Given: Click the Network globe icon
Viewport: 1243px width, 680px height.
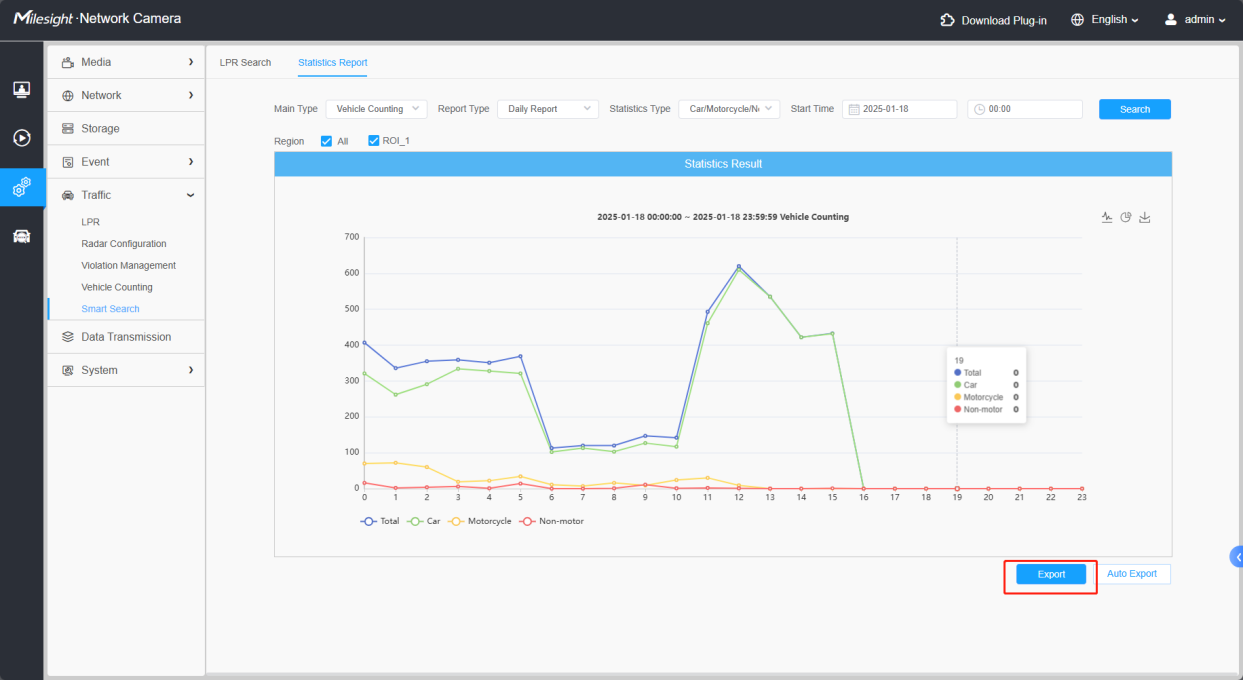Looking at the screenshot, I should coord(68,96).
